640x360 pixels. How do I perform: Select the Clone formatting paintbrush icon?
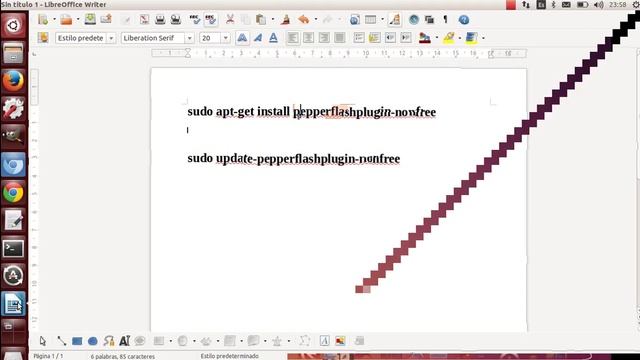tap(286, 20)
